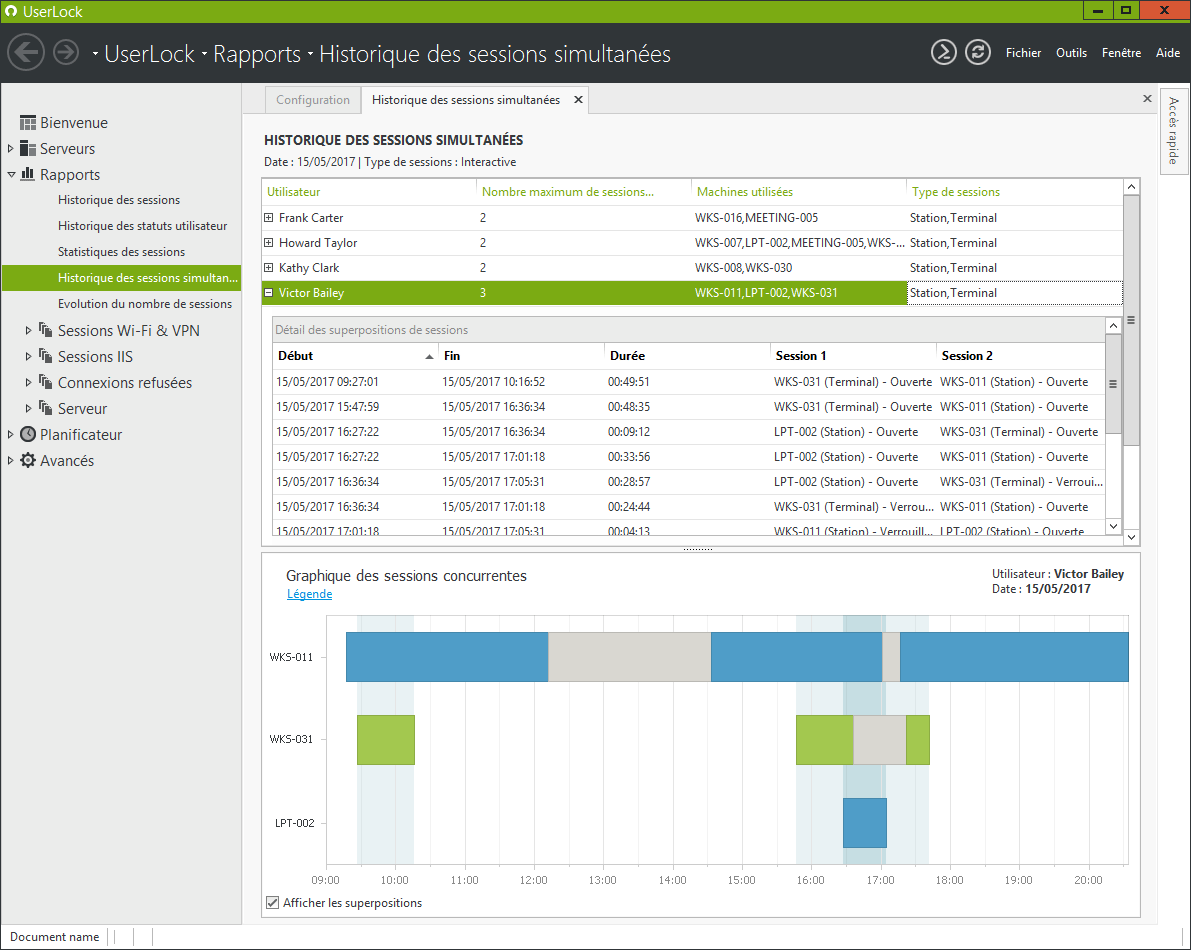Click the UserLock logo in title bar
The height and width of the screenshot is (950, 1191).
click(x=11, y=11)
